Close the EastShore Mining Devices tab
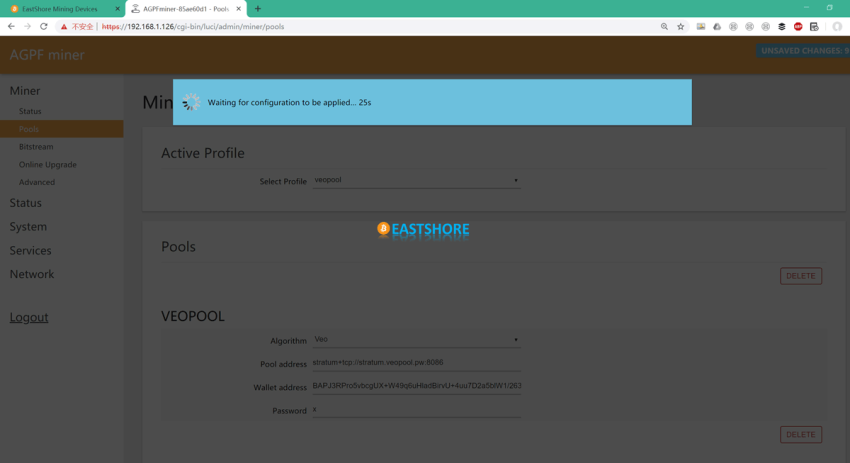The image size is (850, 463). pos(117,9)
